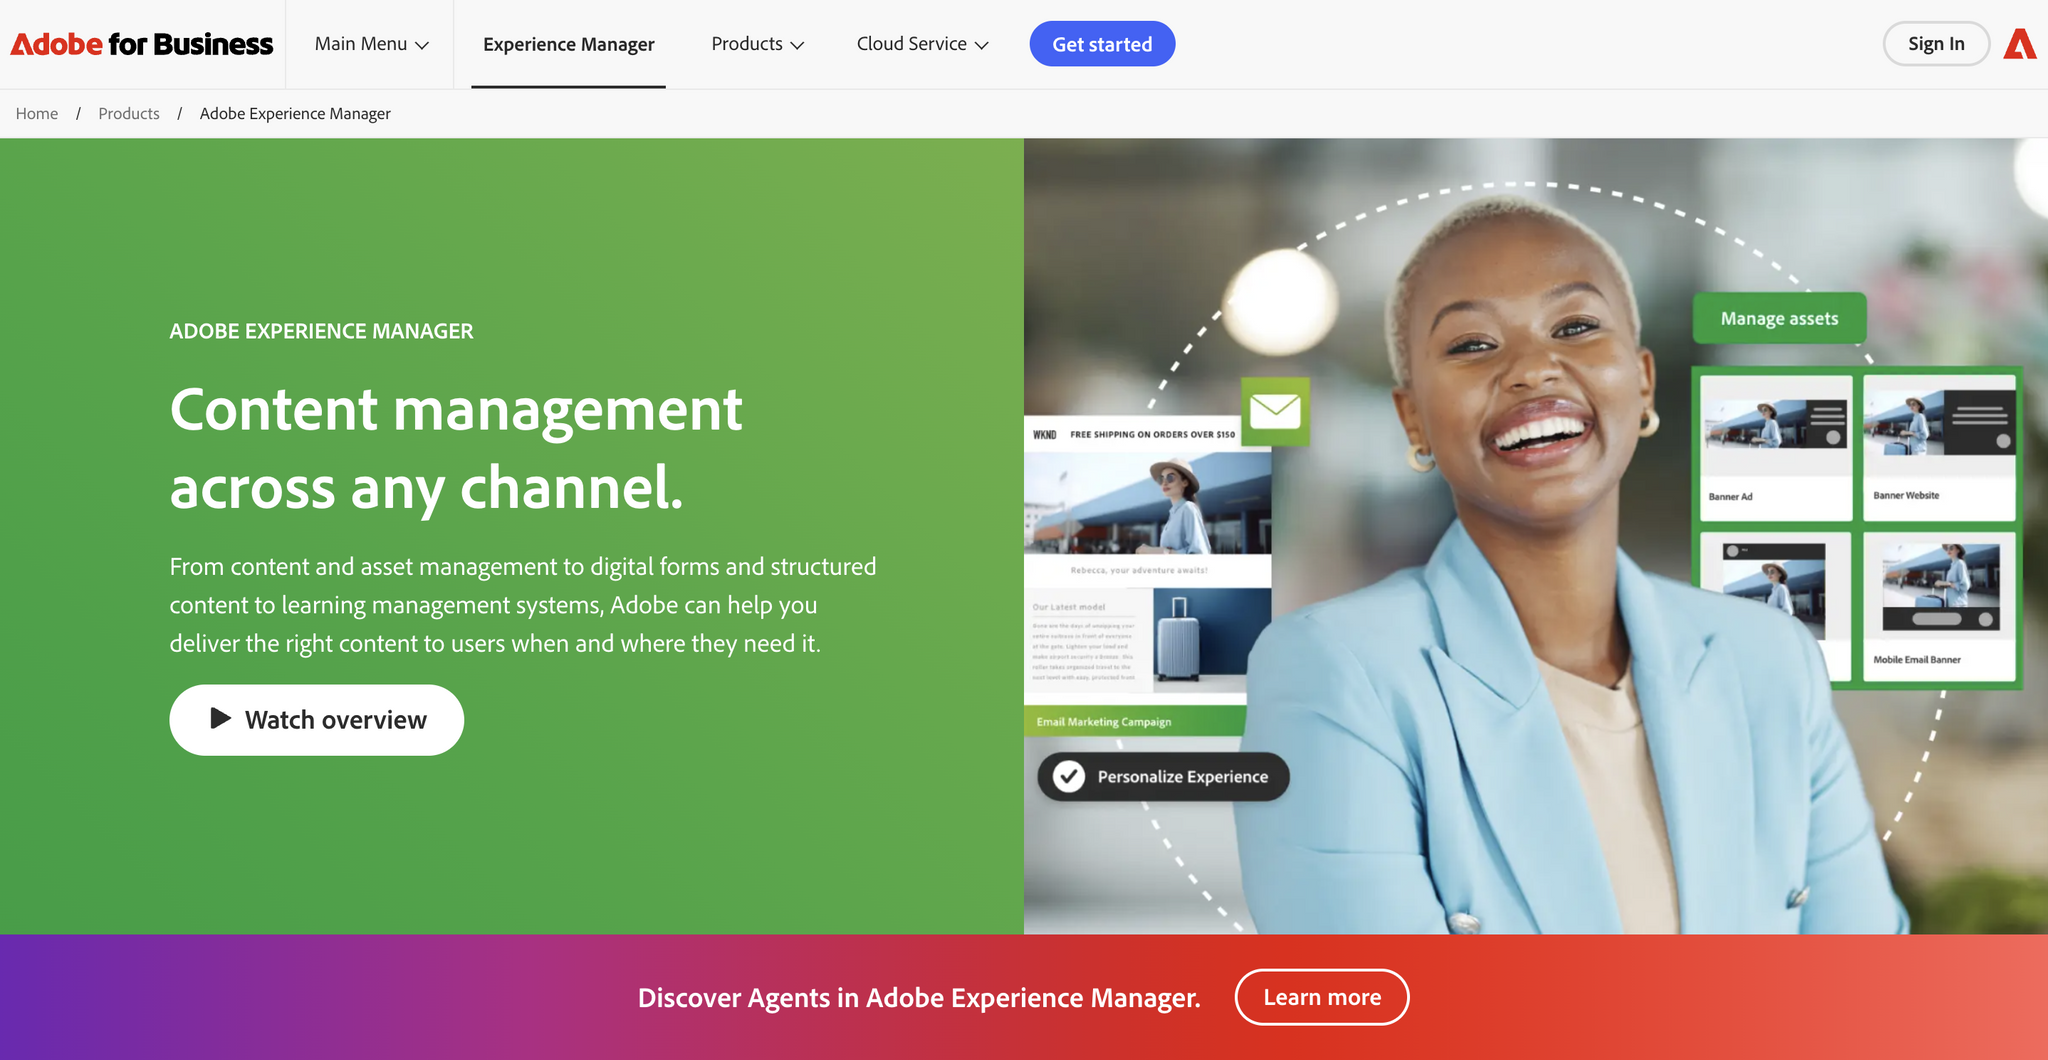Click the Get started button
This screenshot has height=1060, width=2048.
click(1102, 44)
